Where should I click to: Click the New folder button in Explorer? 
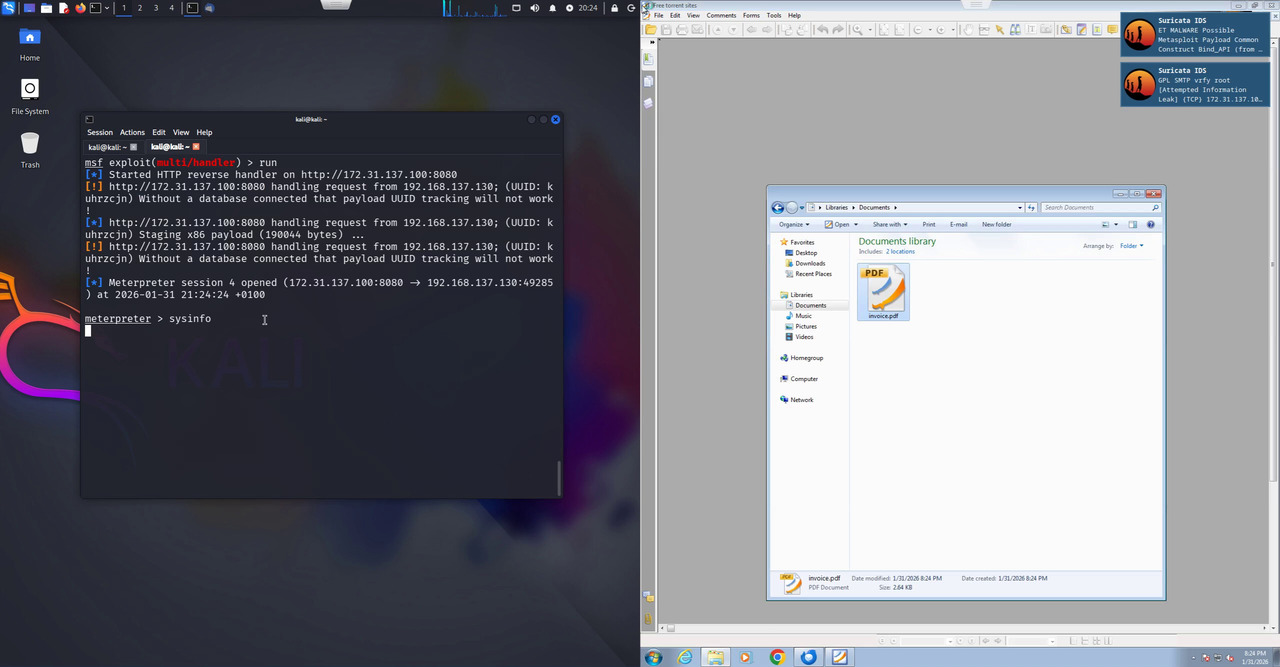coord(996,225)
